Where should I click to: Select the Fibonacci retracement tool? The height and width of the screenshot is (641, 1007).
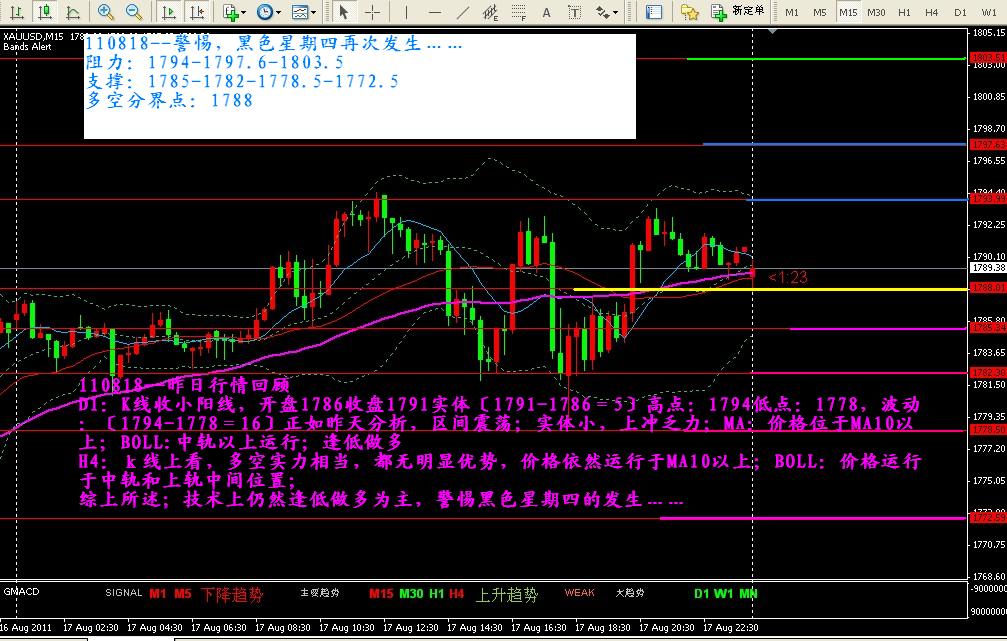pos(518,12)
